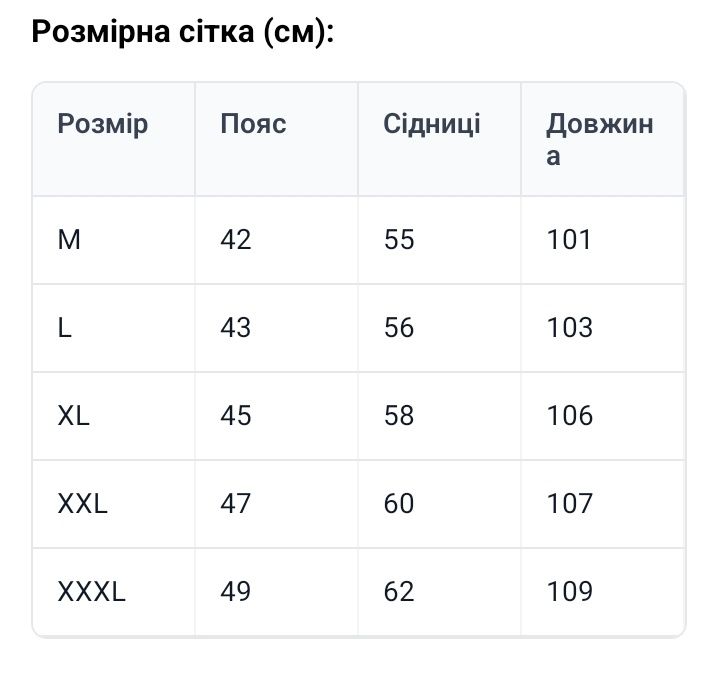Select the XXXL size cell

tap(92, 592)
